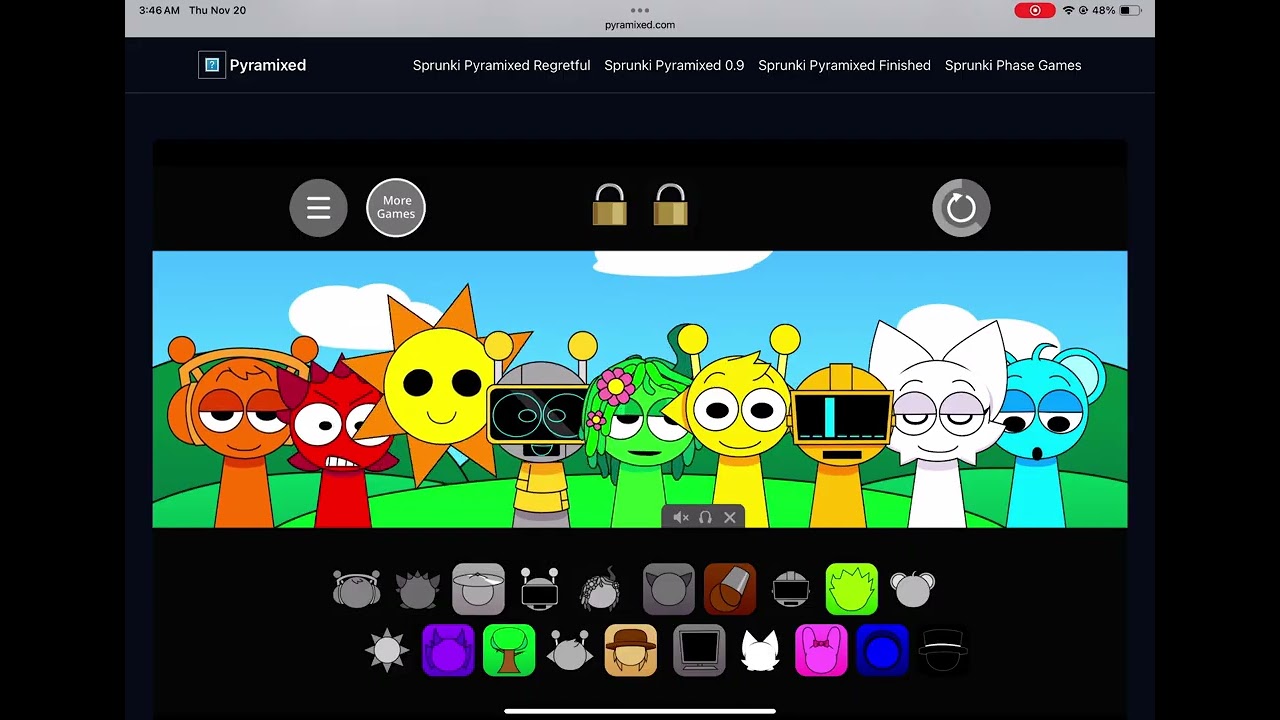Choose the gray sun character icon
Screen dimensions: 1280x720
click(387, 650)
